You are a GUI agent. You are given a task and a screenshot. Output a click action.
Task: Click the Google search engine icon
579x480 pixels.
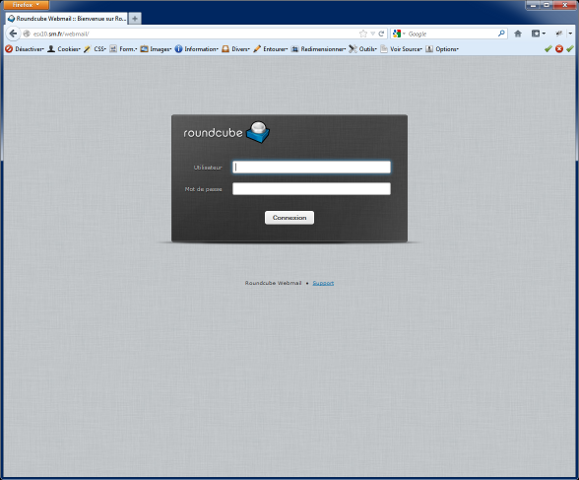[x=397, y=34]
